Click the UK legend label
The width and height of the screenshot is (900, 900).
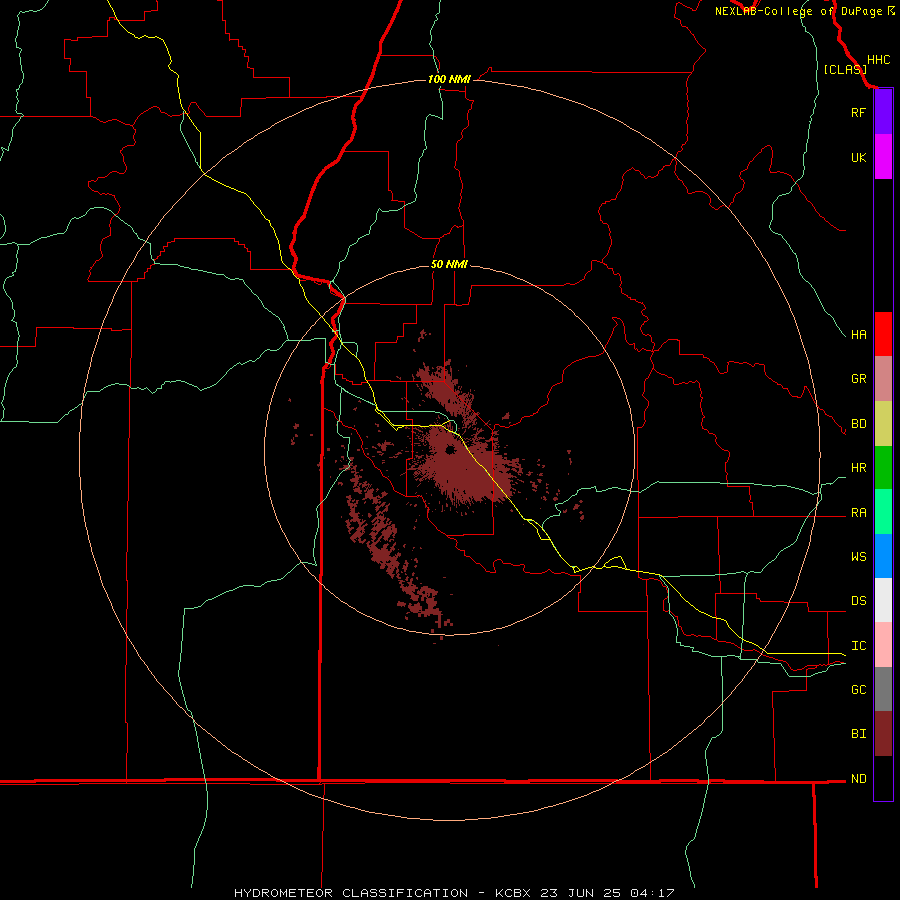click(858, 157)
